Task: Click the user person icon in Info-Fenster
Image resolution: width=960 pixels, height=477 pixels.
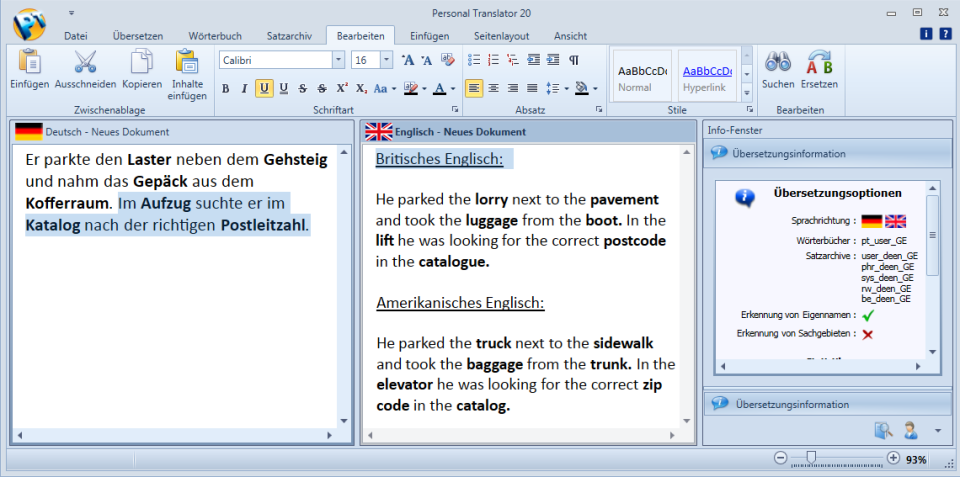Action: pyautogui.click(x=910, y=430)
